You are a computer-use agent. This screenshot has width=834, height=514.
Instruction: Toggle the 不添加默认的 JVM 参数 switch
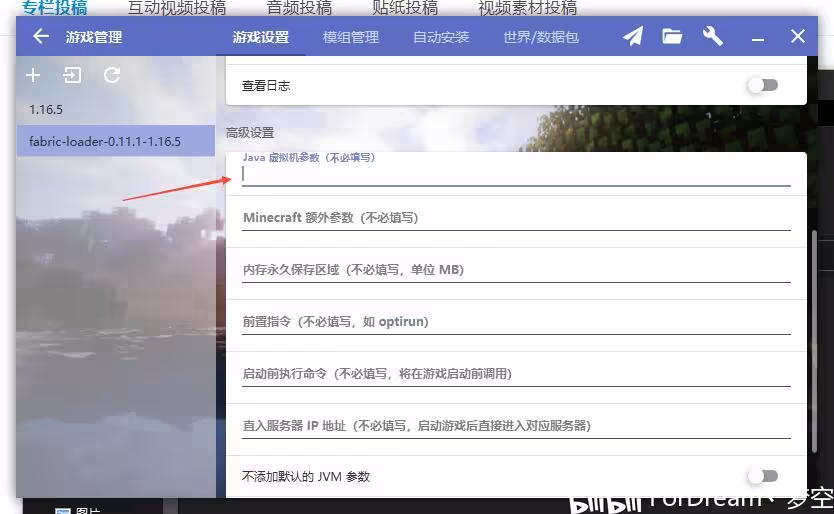763,476
